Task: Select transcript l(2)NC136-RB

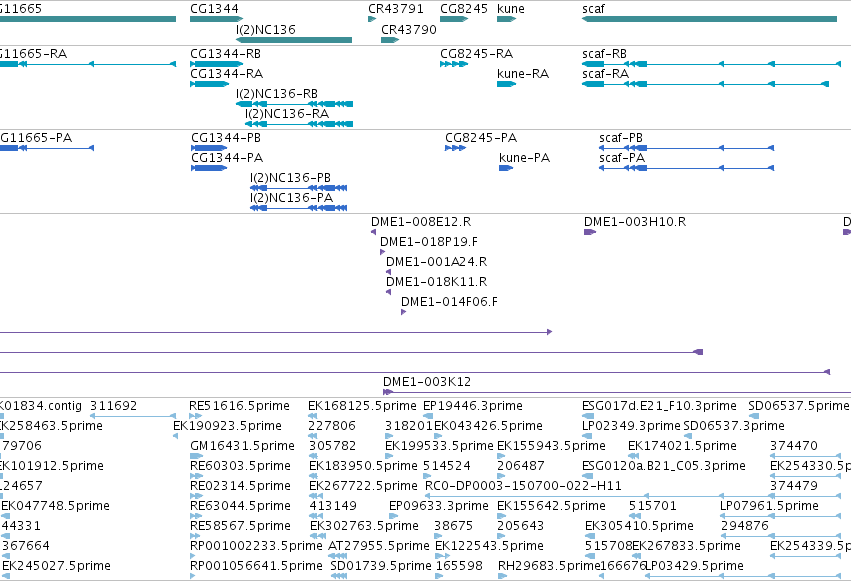Action: [x=295, y=104]
